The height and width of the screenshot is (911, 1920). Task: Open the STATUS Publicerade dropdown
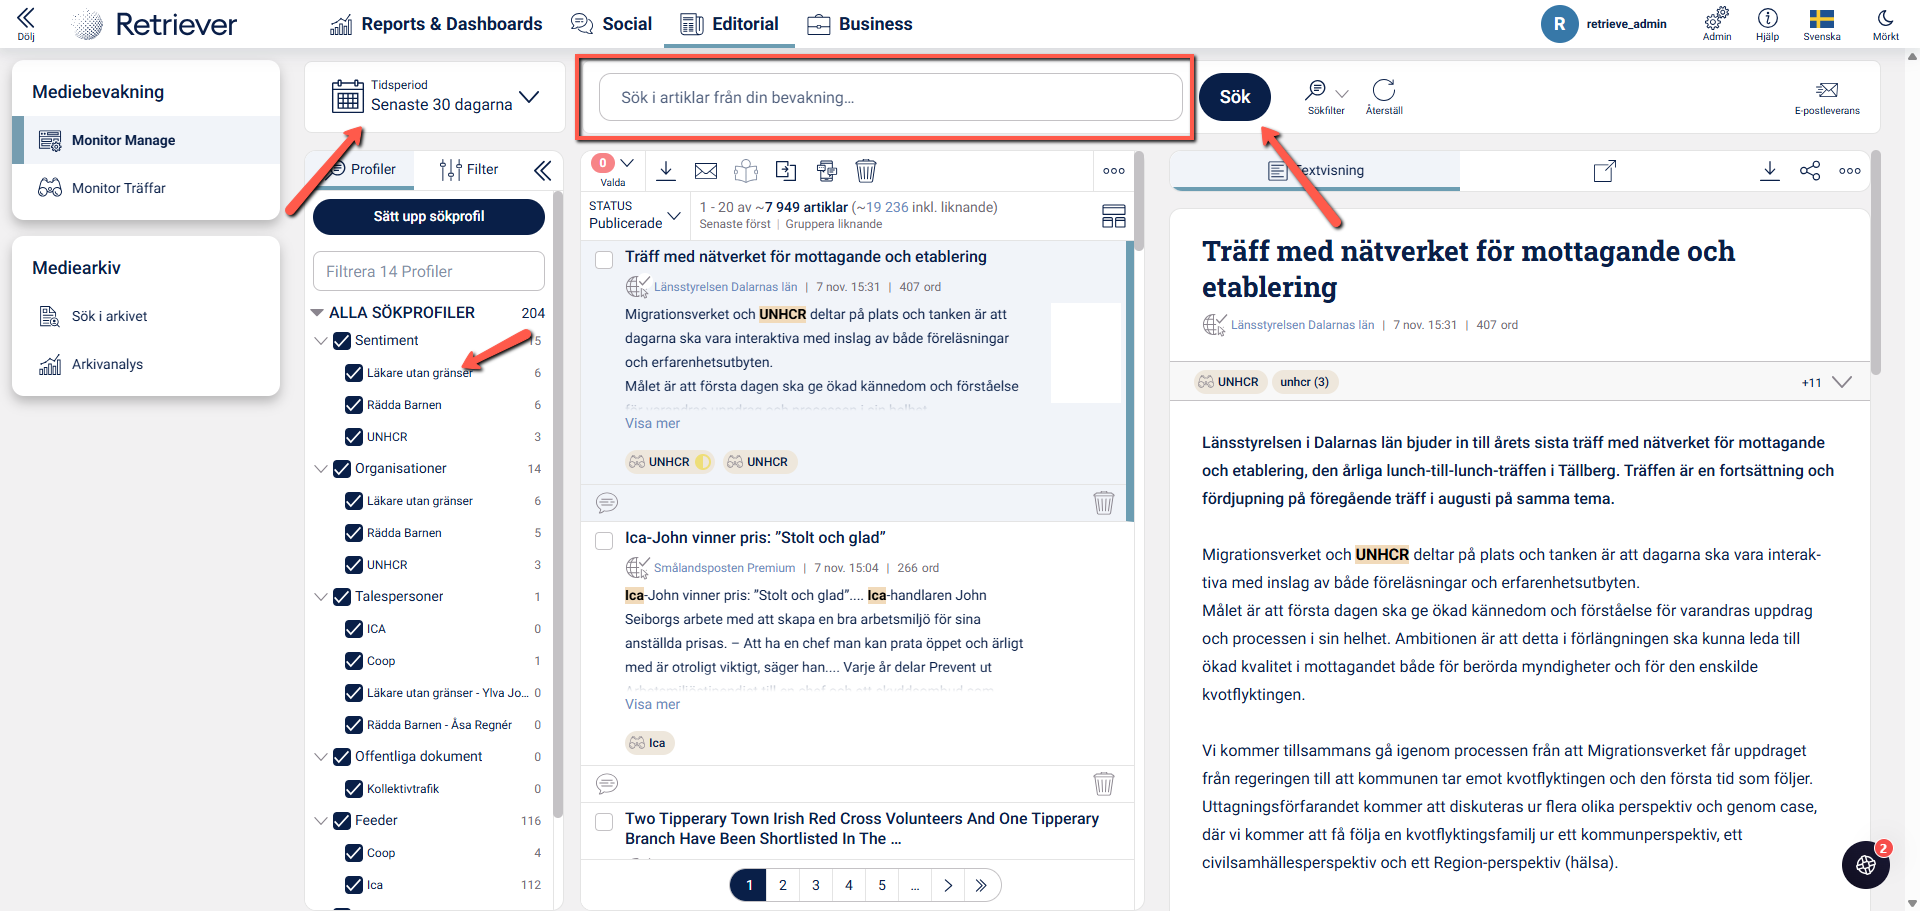click(635, 215)
